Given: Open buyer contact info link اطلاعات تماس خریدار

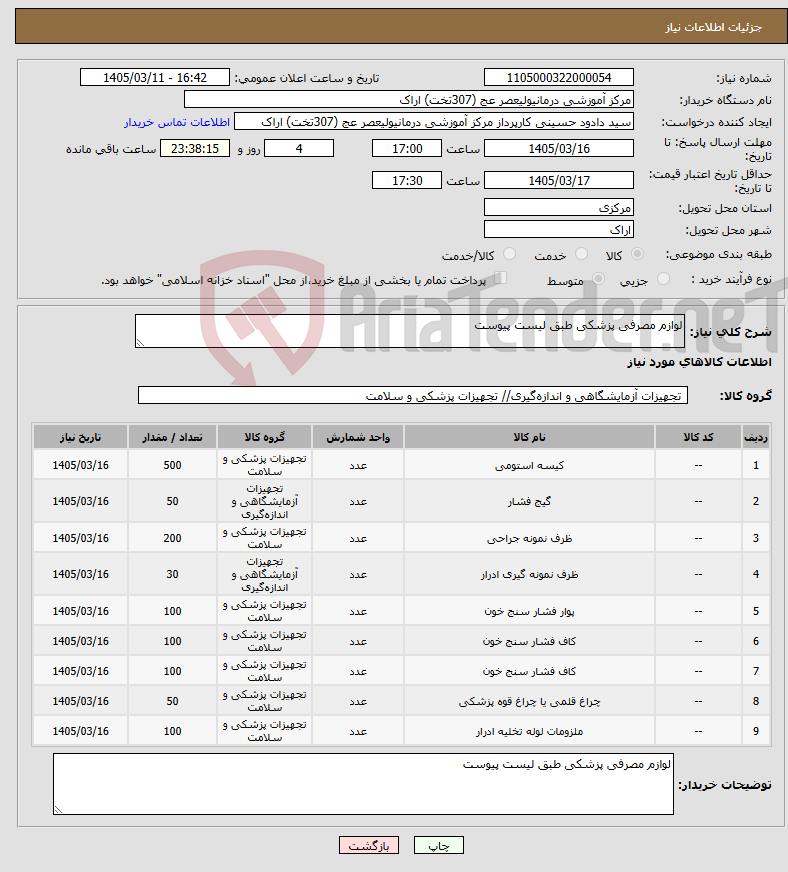Looking at the screenshot, I should [177, 122].
